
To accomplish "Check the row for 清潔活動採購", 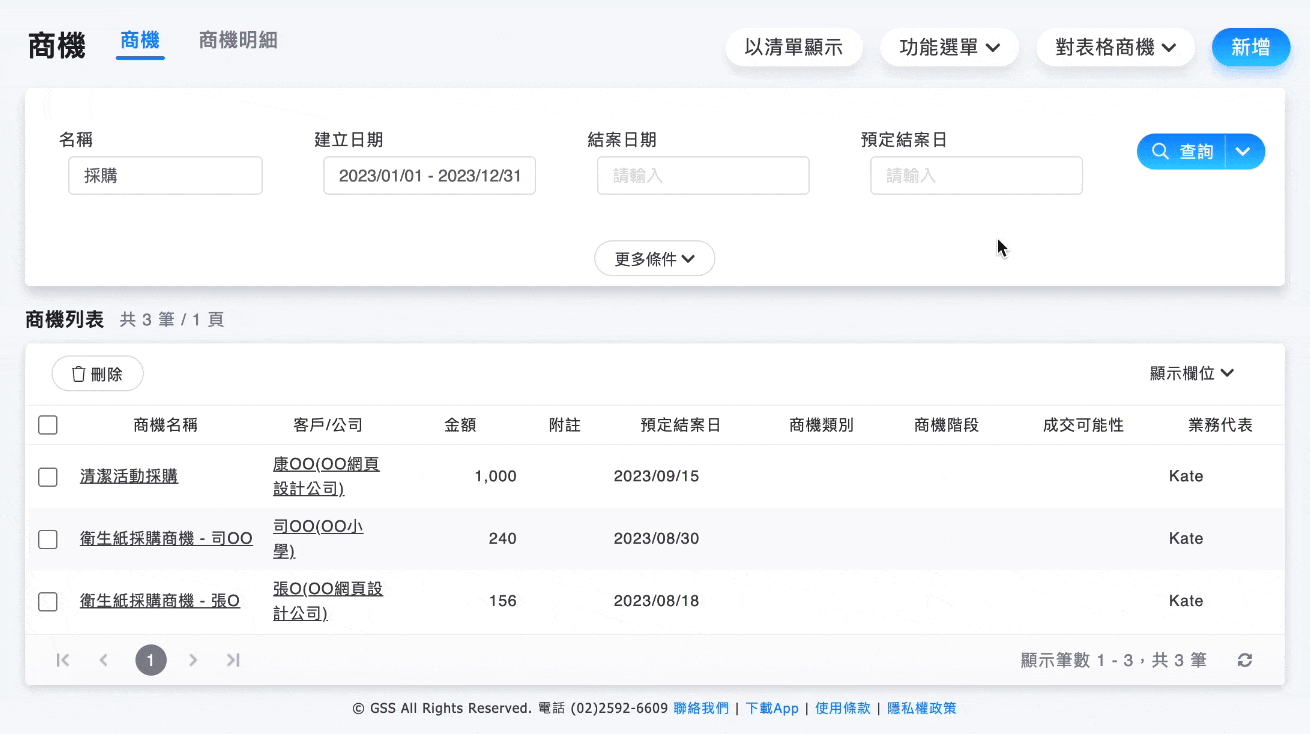I will click(47, 477).
